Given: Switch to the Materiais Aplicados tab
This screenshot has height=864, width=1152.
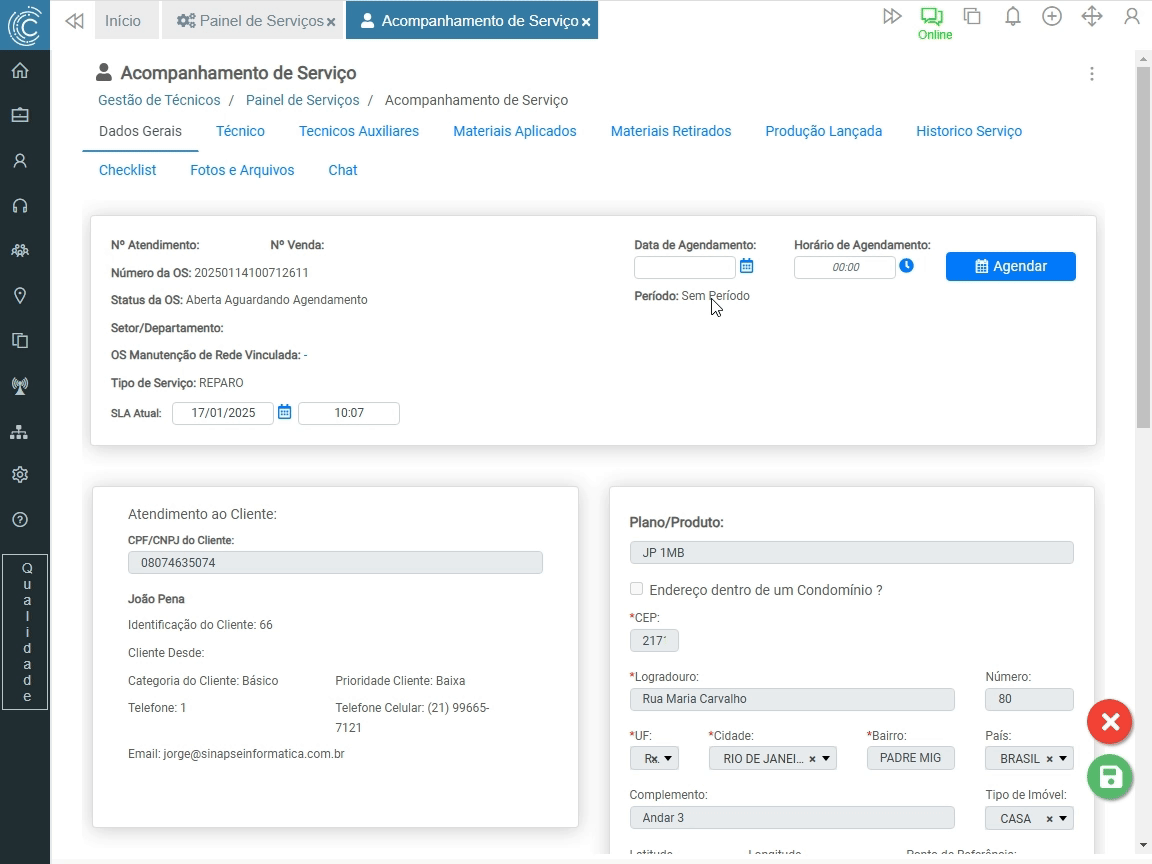Looking at the screenshot, I should click(x=515, y=131).
